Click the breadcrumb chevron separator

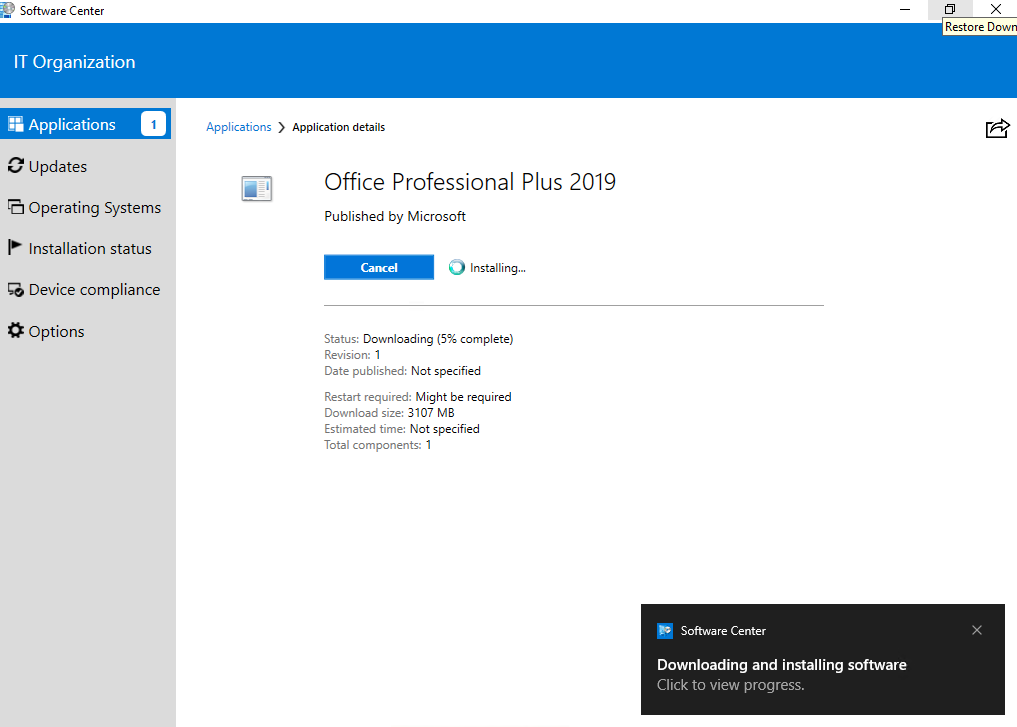click(x=281, y=127)
